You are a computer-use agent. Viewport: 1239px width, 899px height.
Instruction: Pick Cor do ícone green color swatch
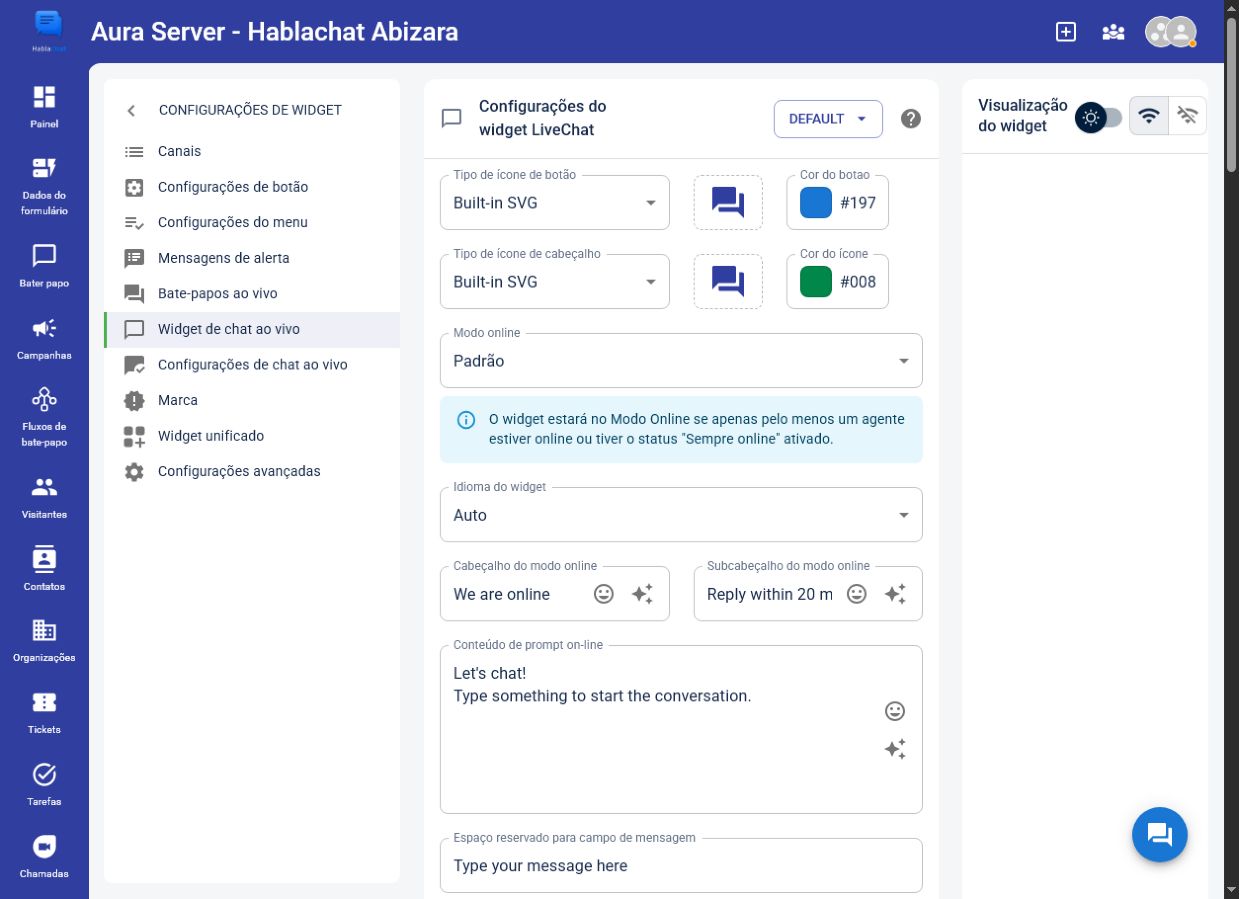pyautogui.click(x=816, y=282)
